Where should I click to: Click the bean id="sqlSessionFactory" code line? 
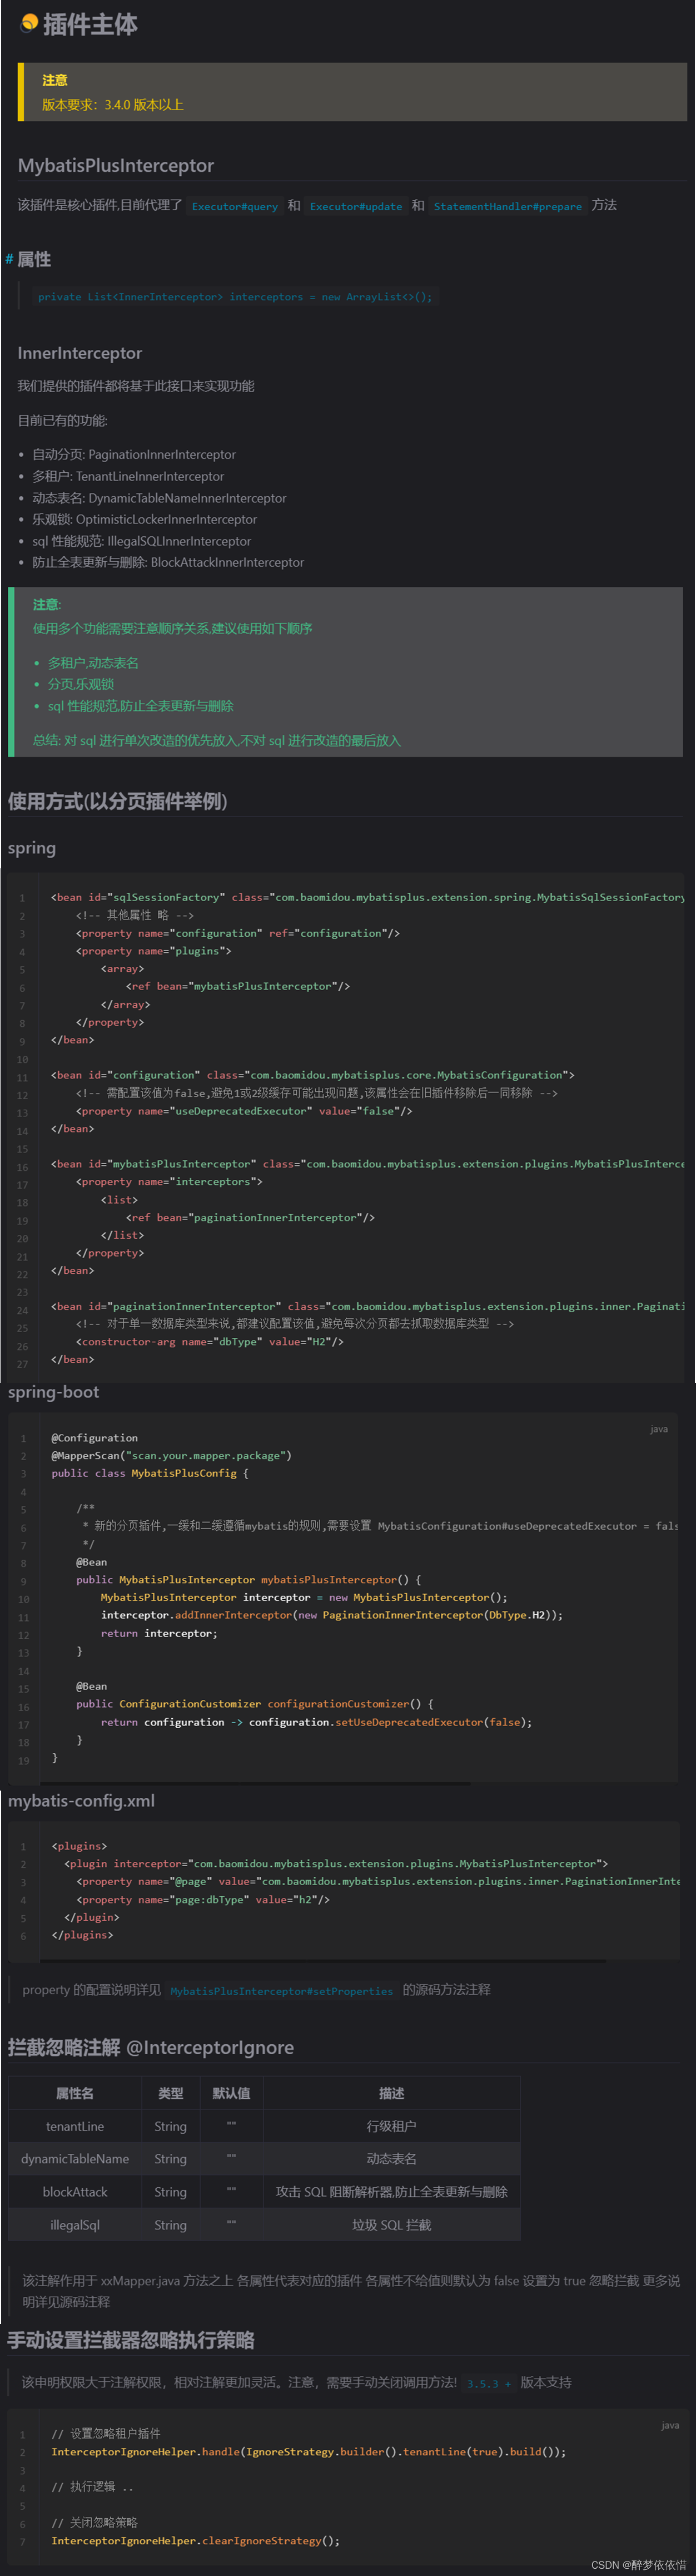(x=368, y=897)
